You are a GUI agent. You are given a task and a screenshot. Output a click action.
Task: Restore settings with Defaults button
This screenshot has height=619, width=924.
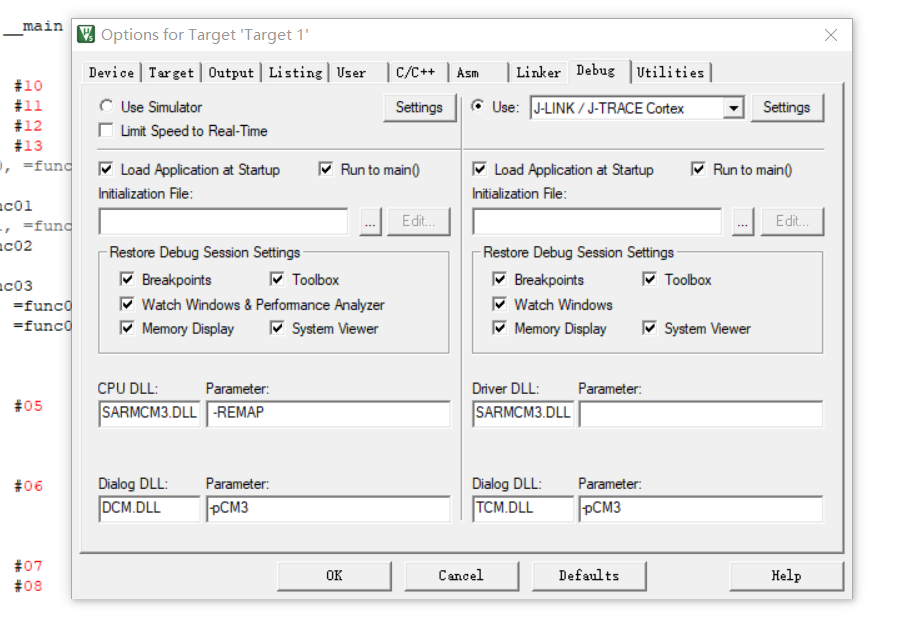(x=589, y=576)
